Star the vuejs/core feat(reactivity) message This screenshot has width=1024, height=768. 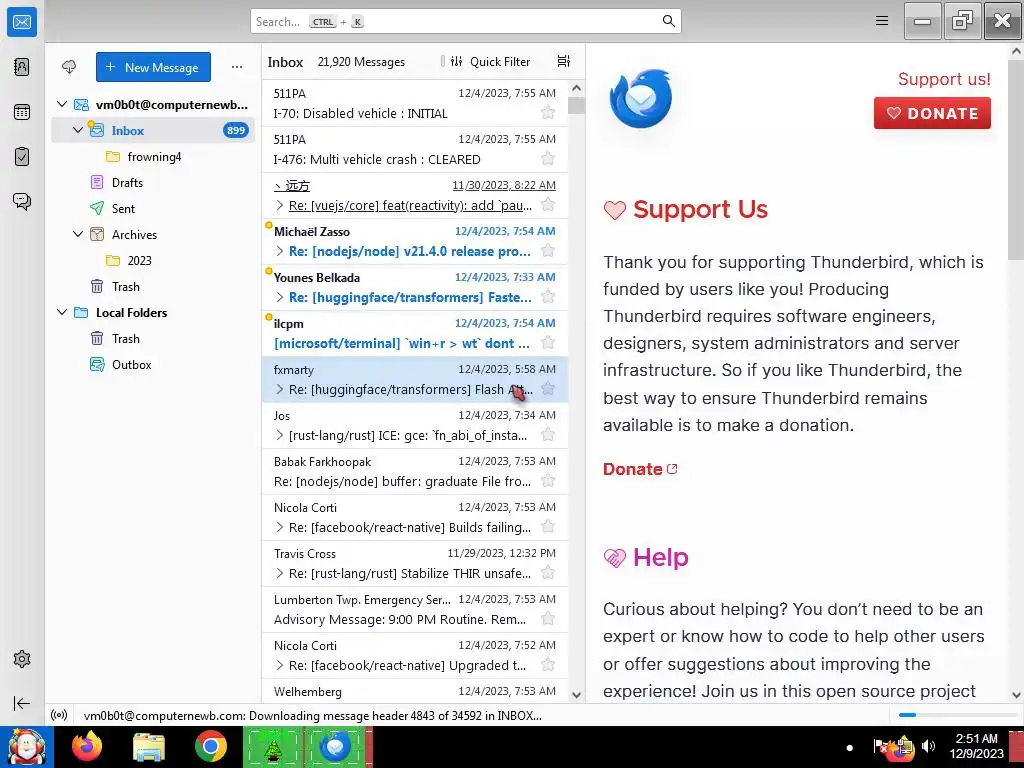tap(548, 204)
